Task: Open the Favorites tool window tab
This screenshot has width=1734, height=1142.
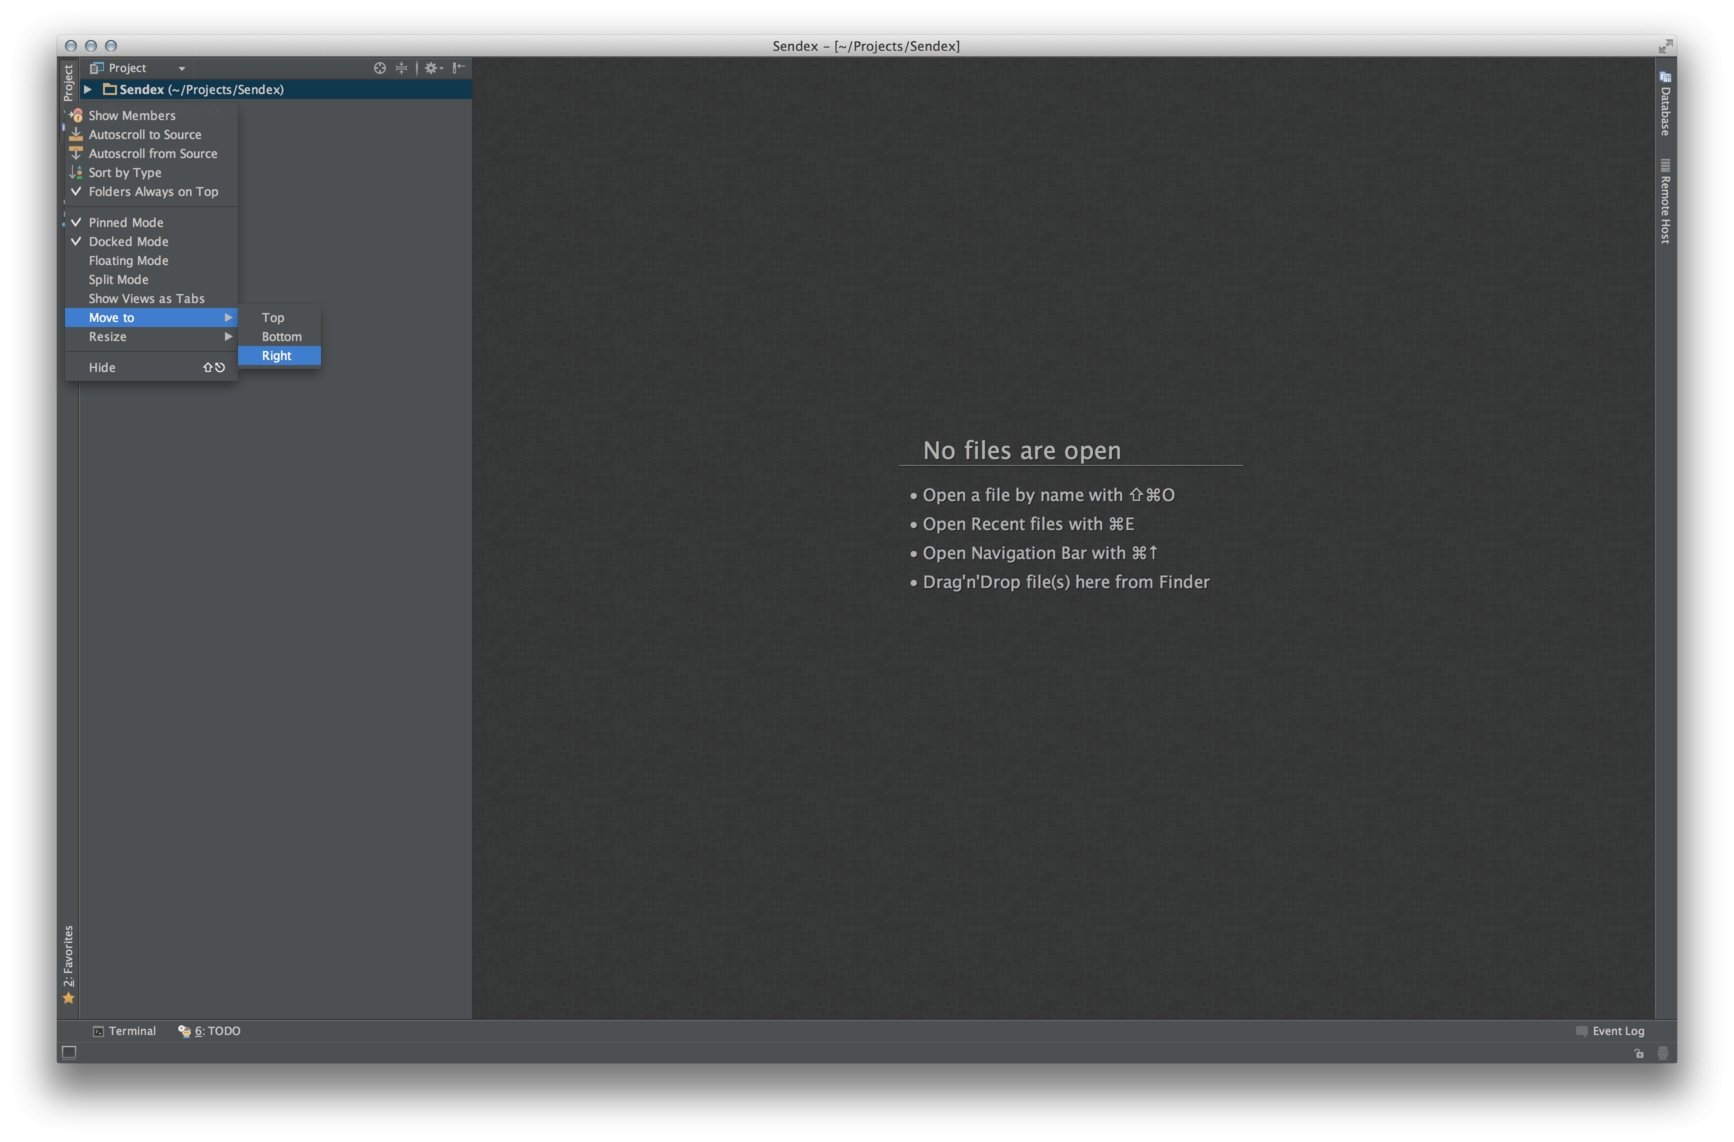Action: point(68,962)
